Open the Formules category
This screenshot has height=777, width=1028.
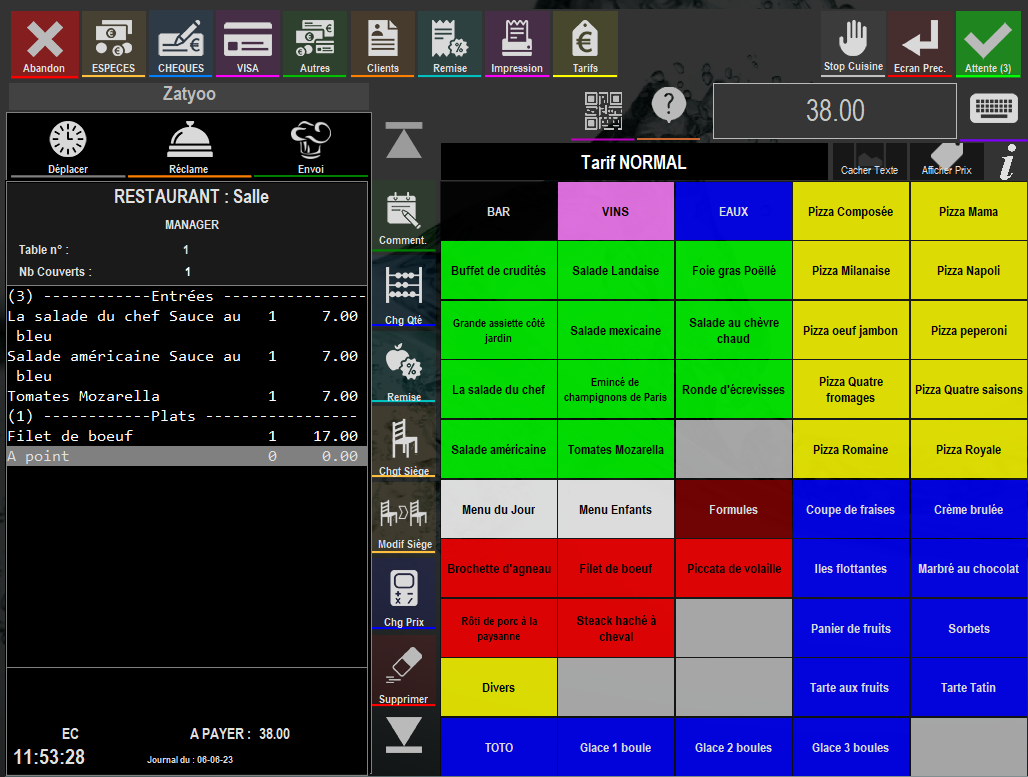coord(734,509)
